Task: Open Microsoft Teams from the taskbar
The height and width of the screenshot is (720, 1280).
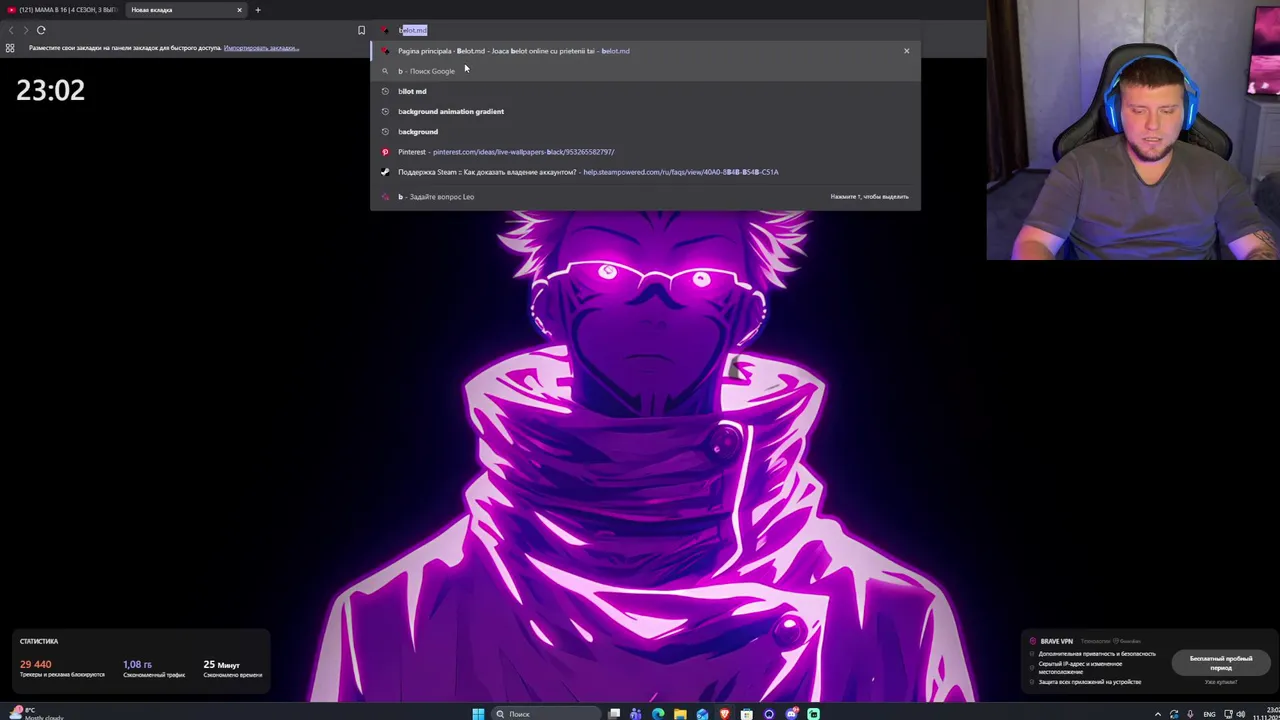Action: (x=636, y=713)
